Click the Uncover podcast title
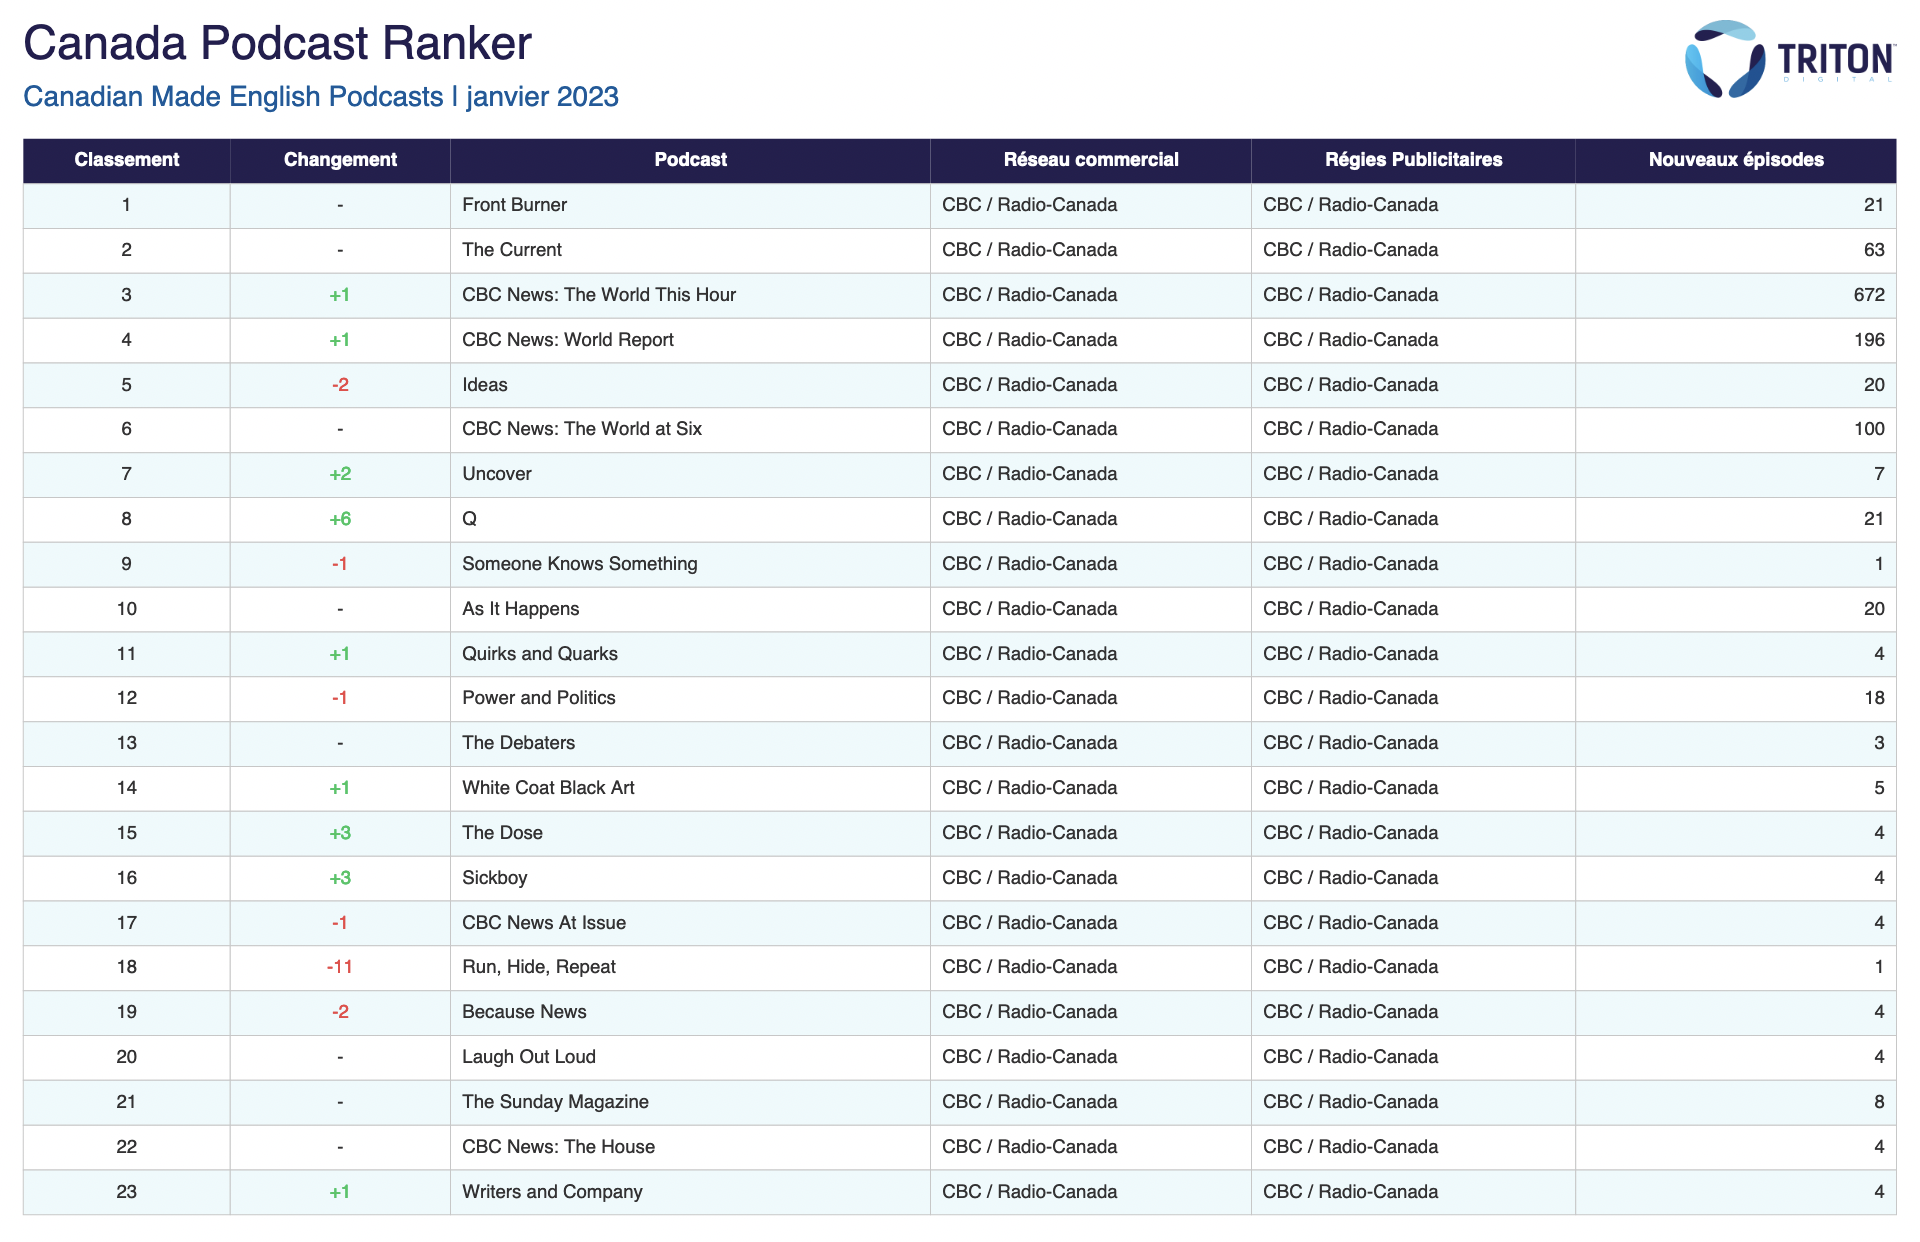 tap(497, 474)
